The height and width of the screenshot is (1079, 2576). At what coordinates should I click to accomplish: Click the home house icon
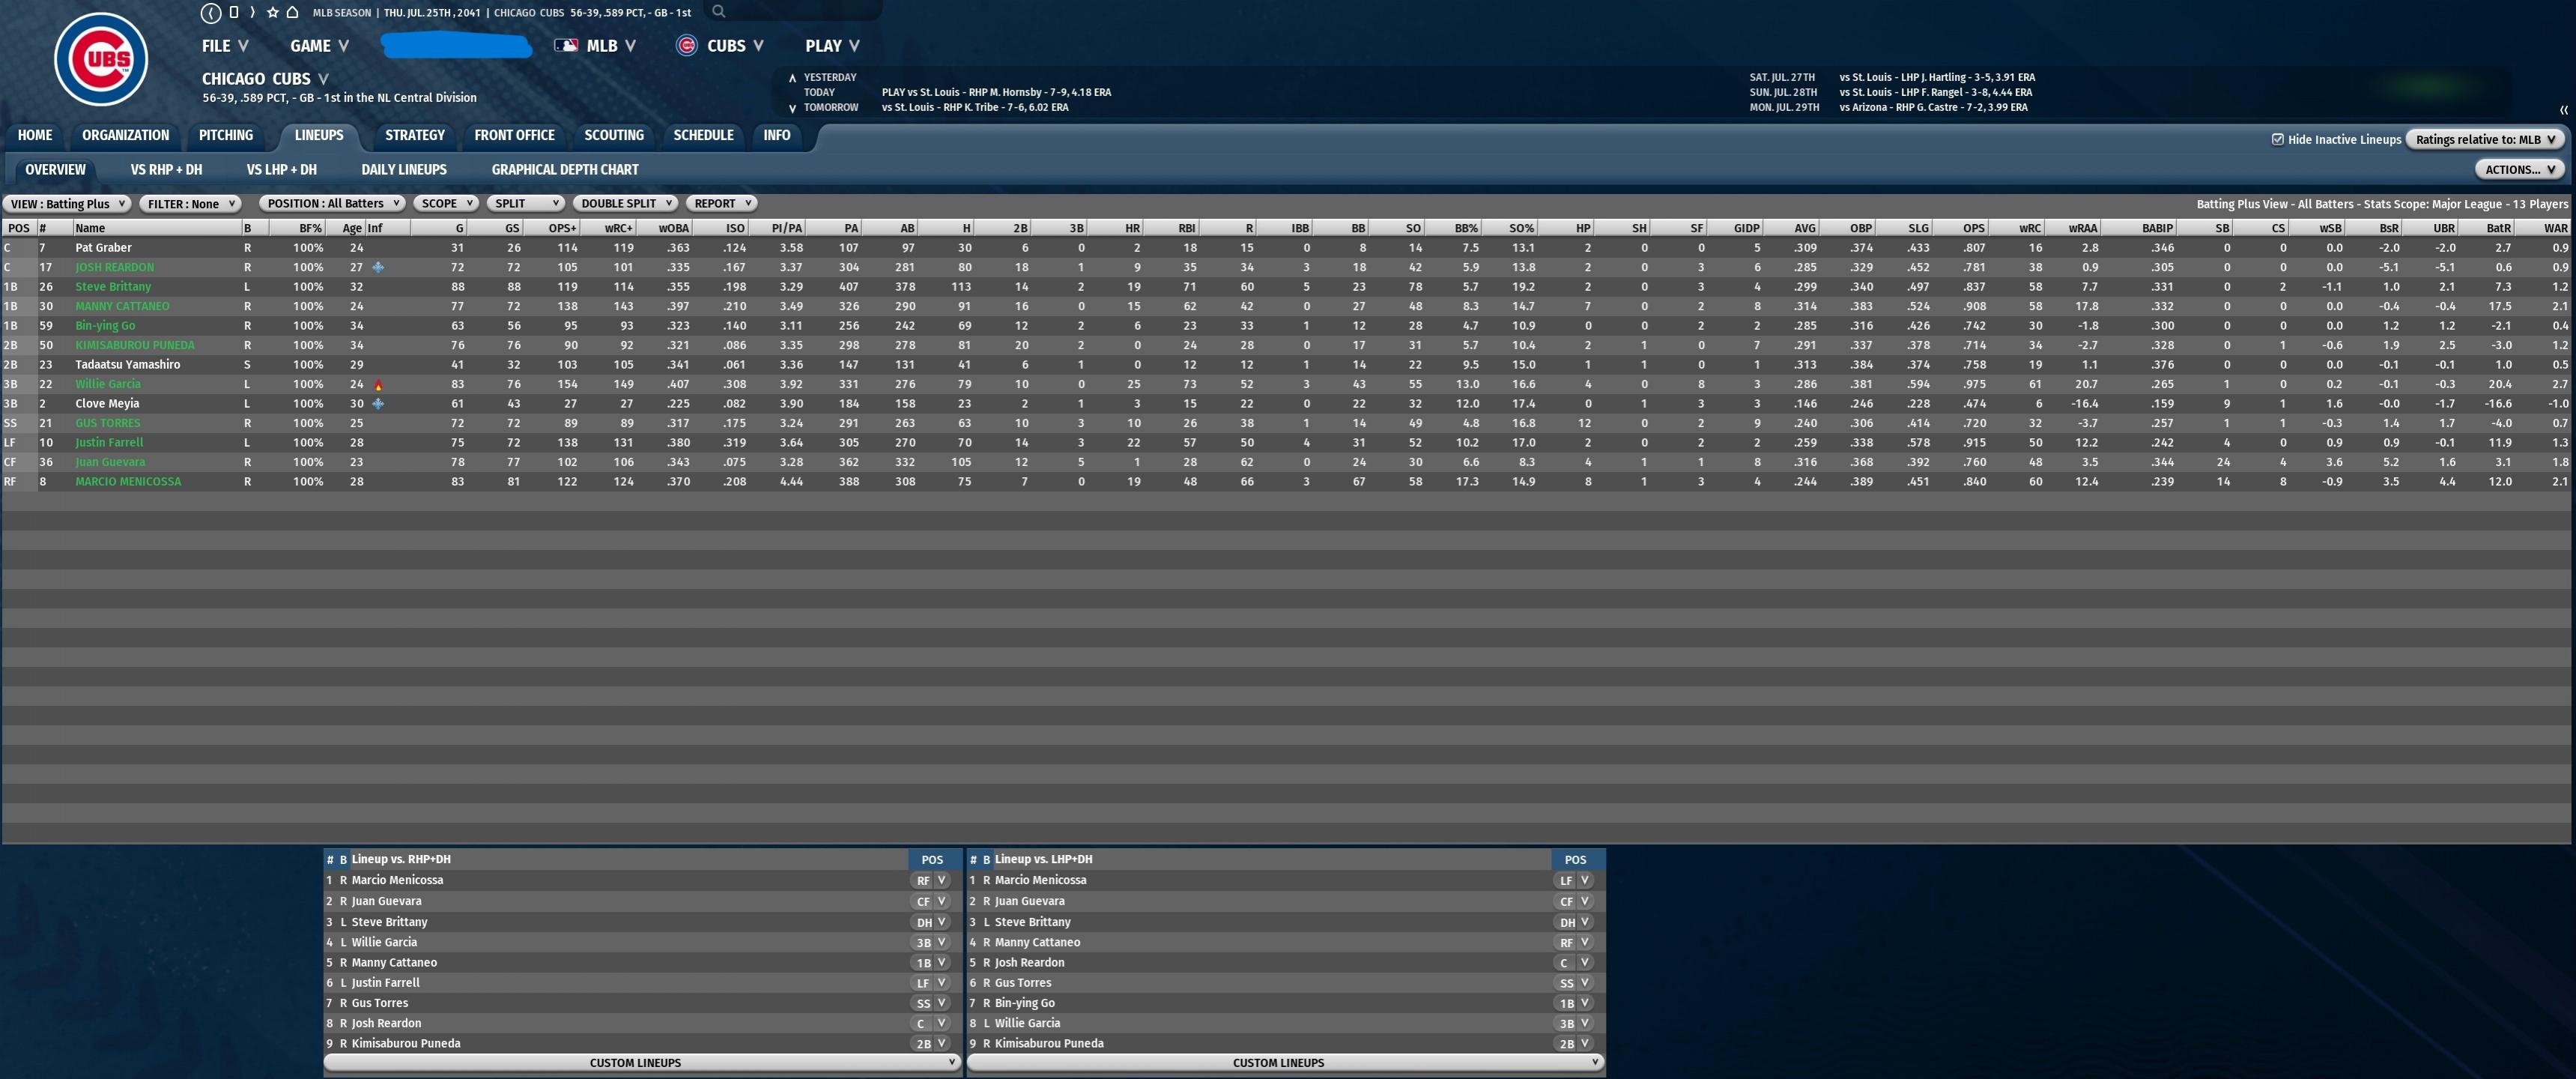pyautogui.click(x=292, y=13)
